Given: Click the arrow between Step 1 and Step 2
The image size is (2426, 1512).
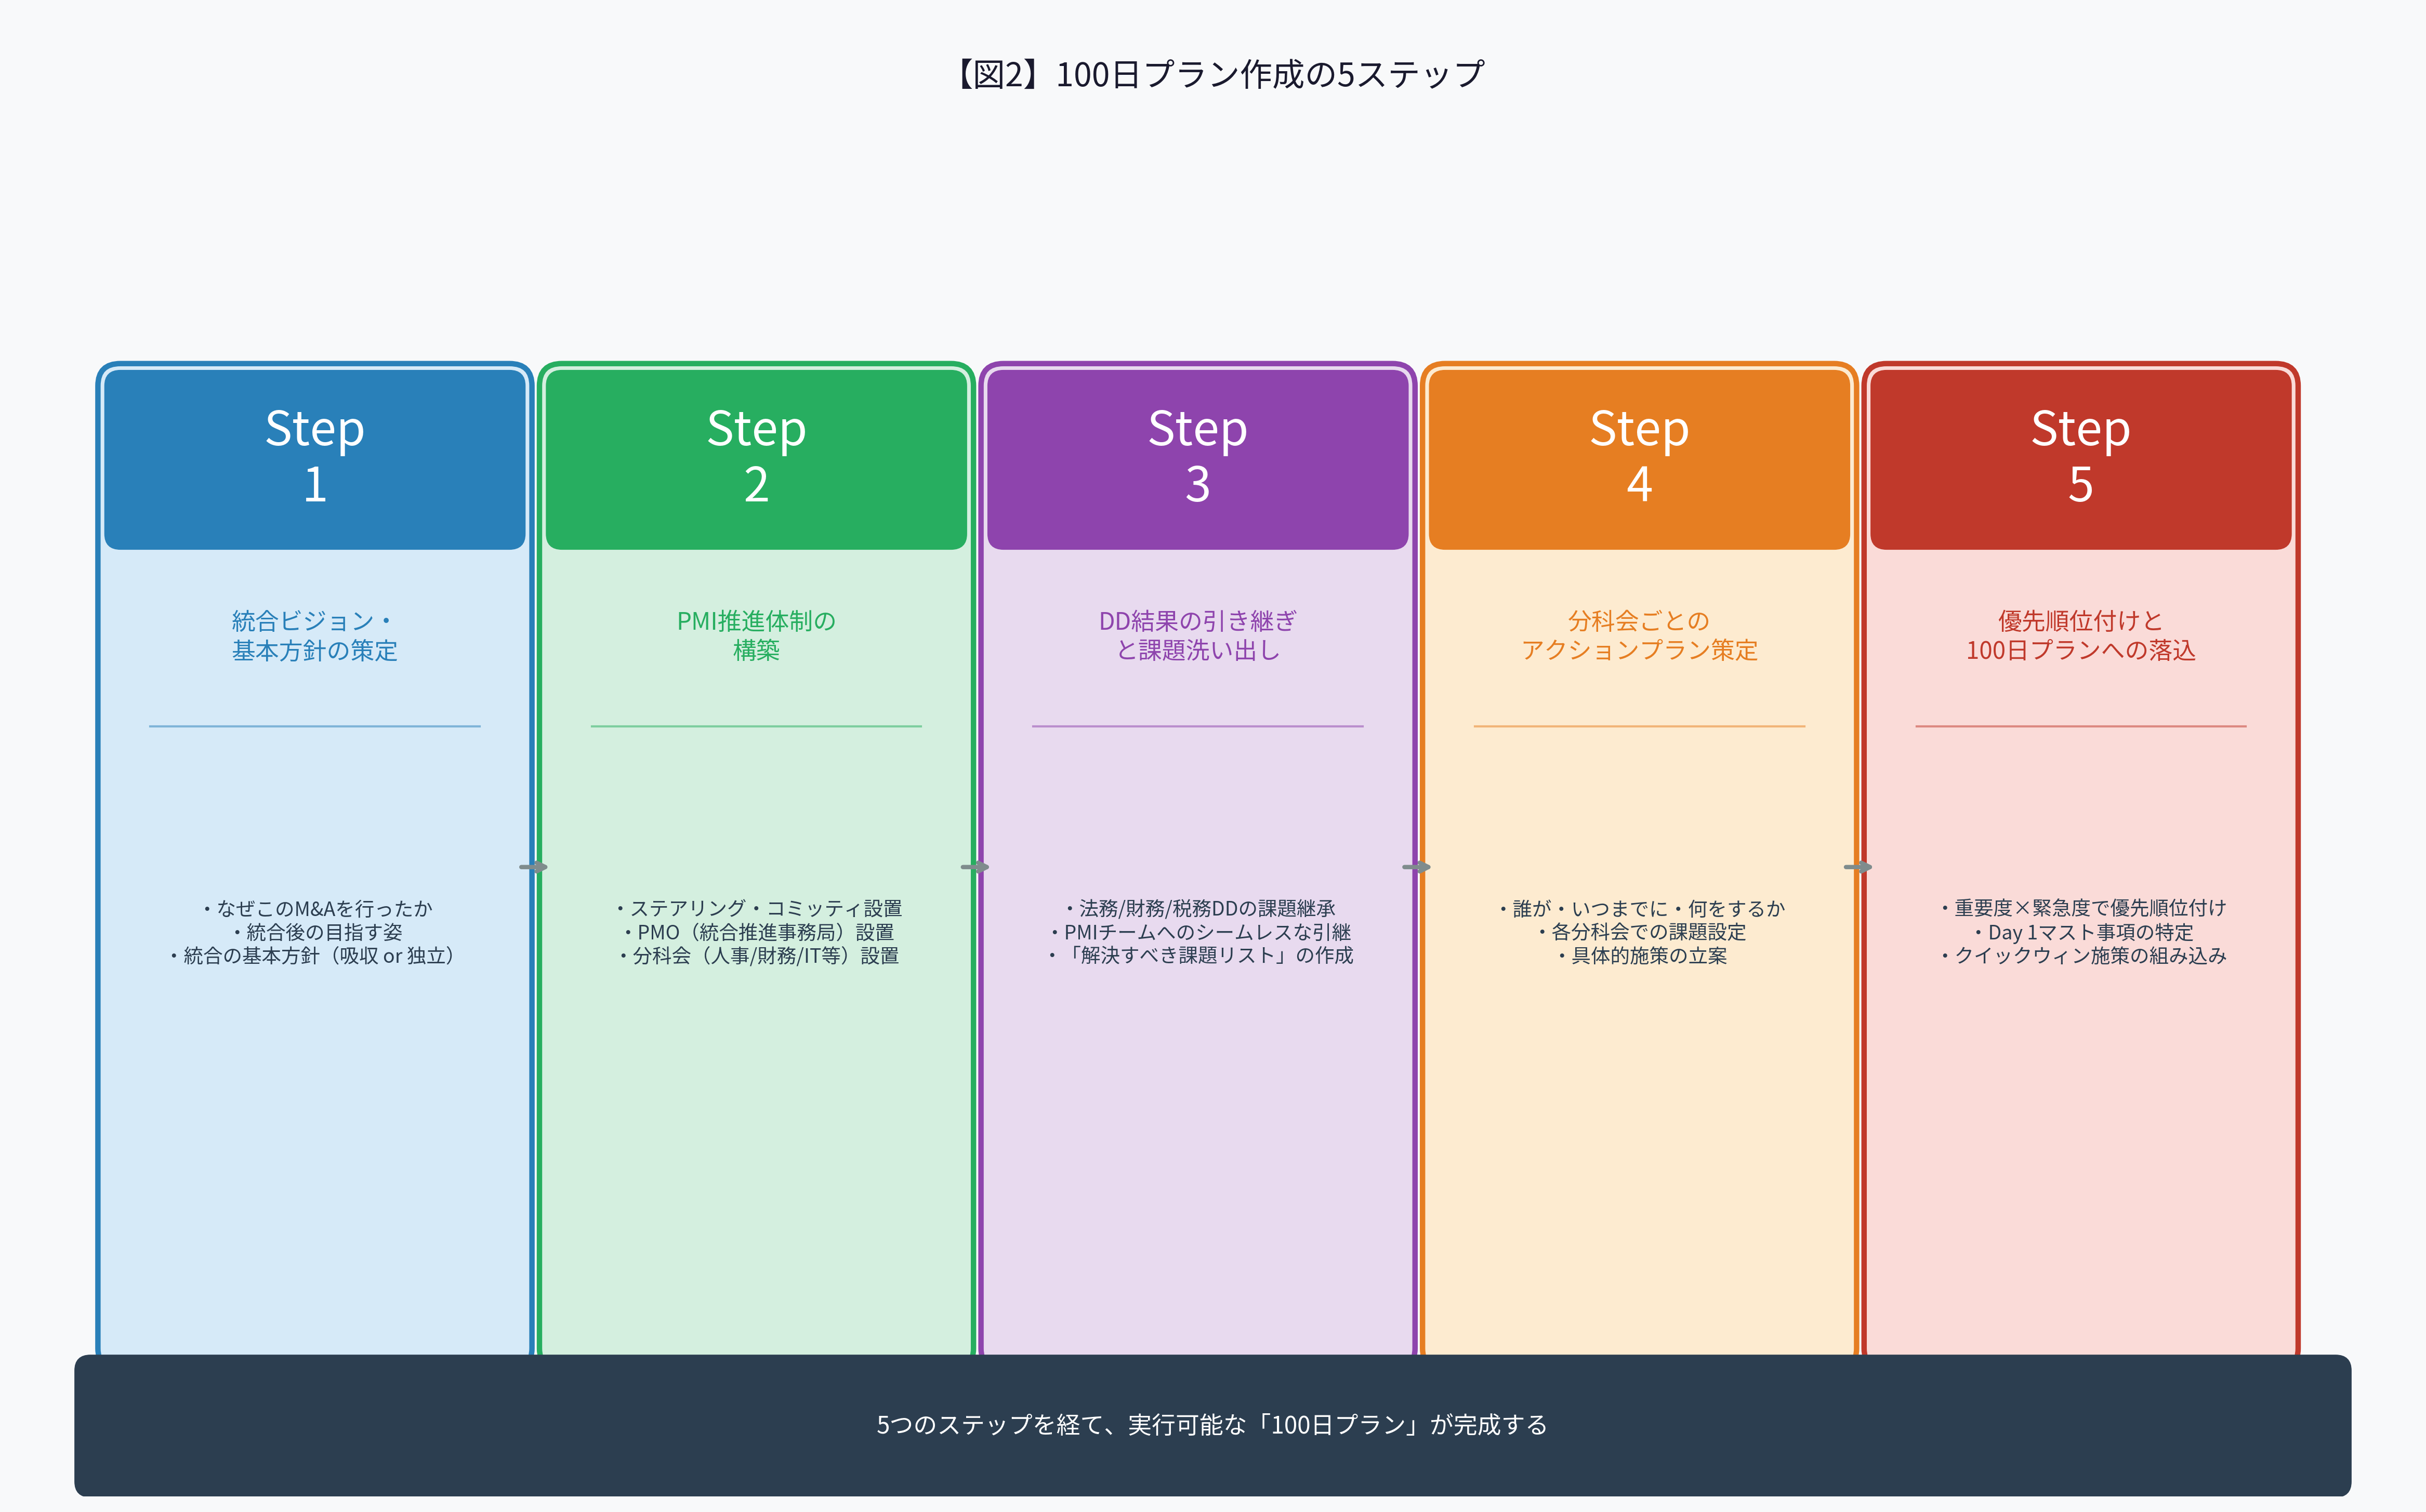Looking at the screenshot, I should (534, 868).
